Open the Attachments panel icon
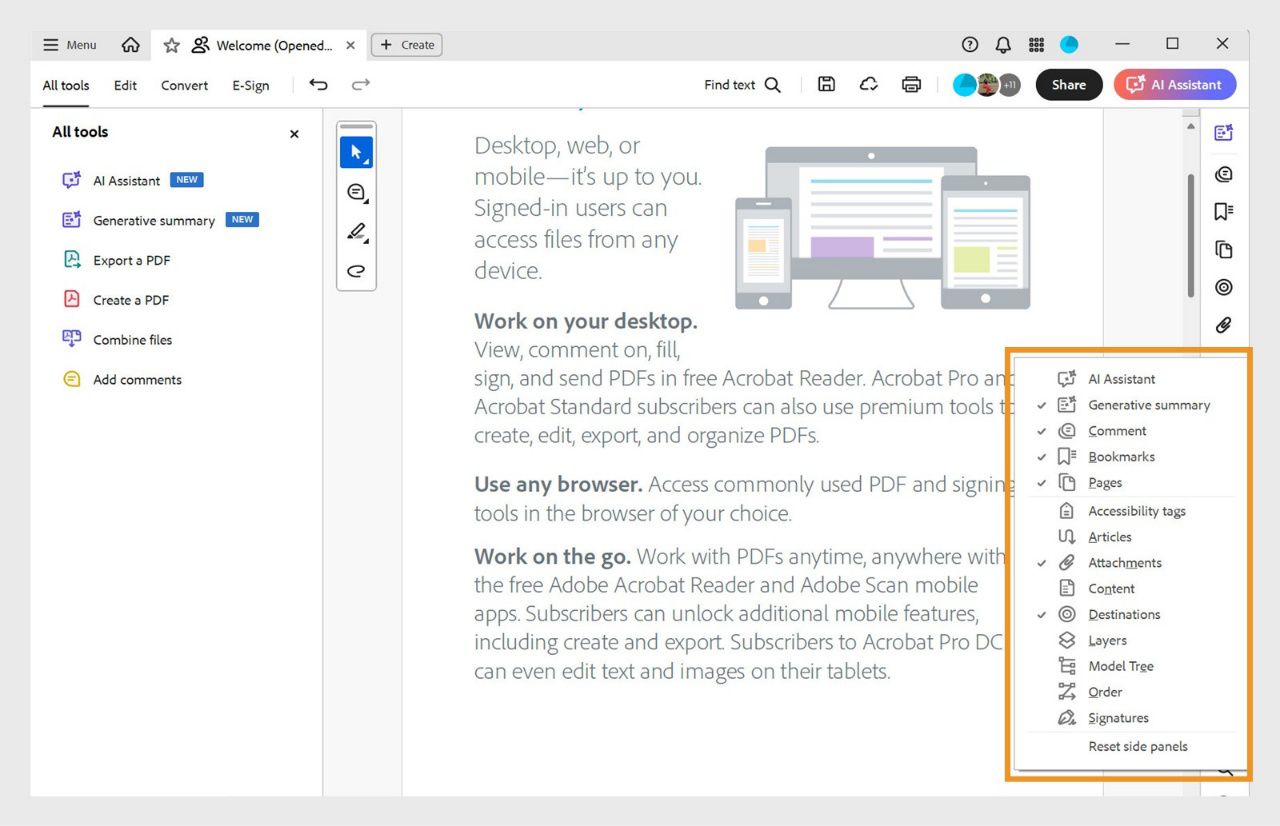 1223,324
